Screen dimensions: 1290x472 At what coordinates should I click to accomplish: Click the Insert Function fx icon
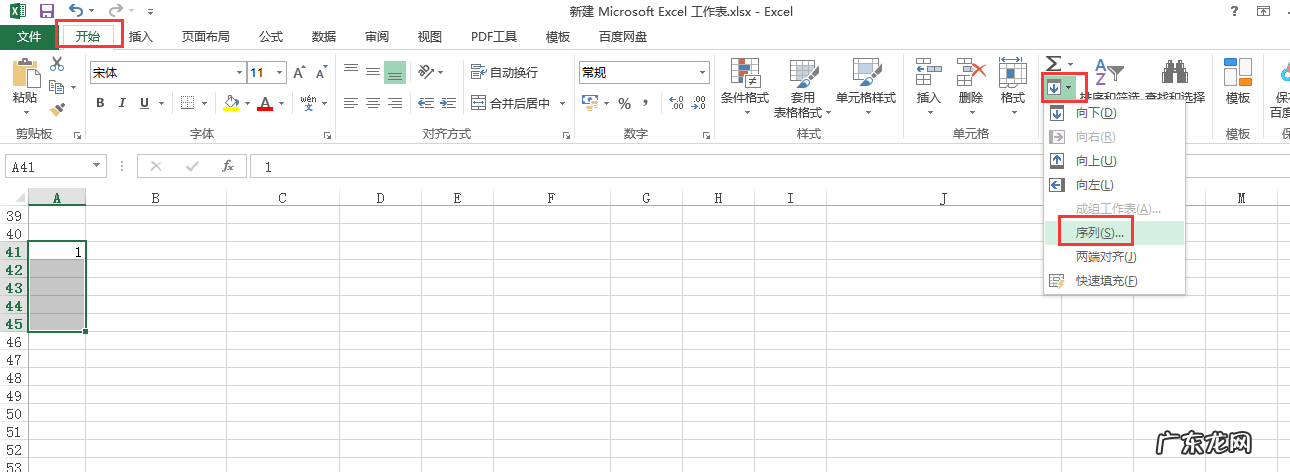(228, 166)
